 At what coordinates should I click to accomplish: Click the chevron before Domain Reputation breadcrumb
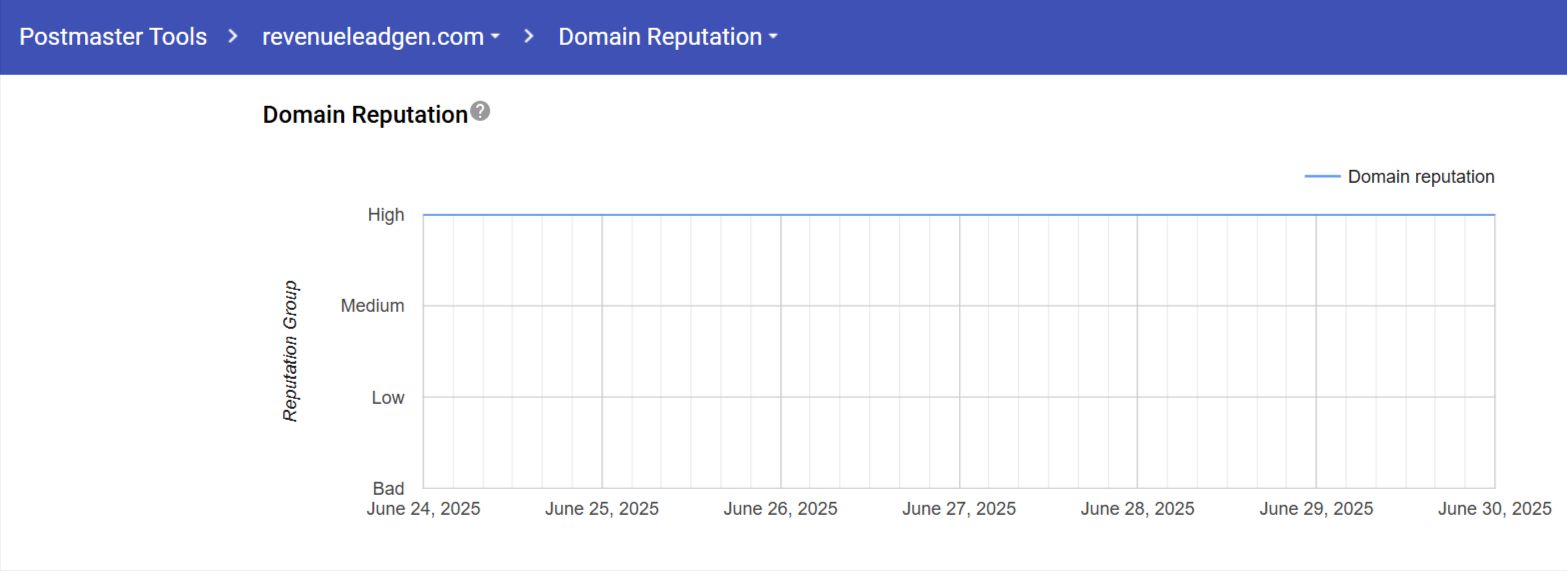(529, 37)
